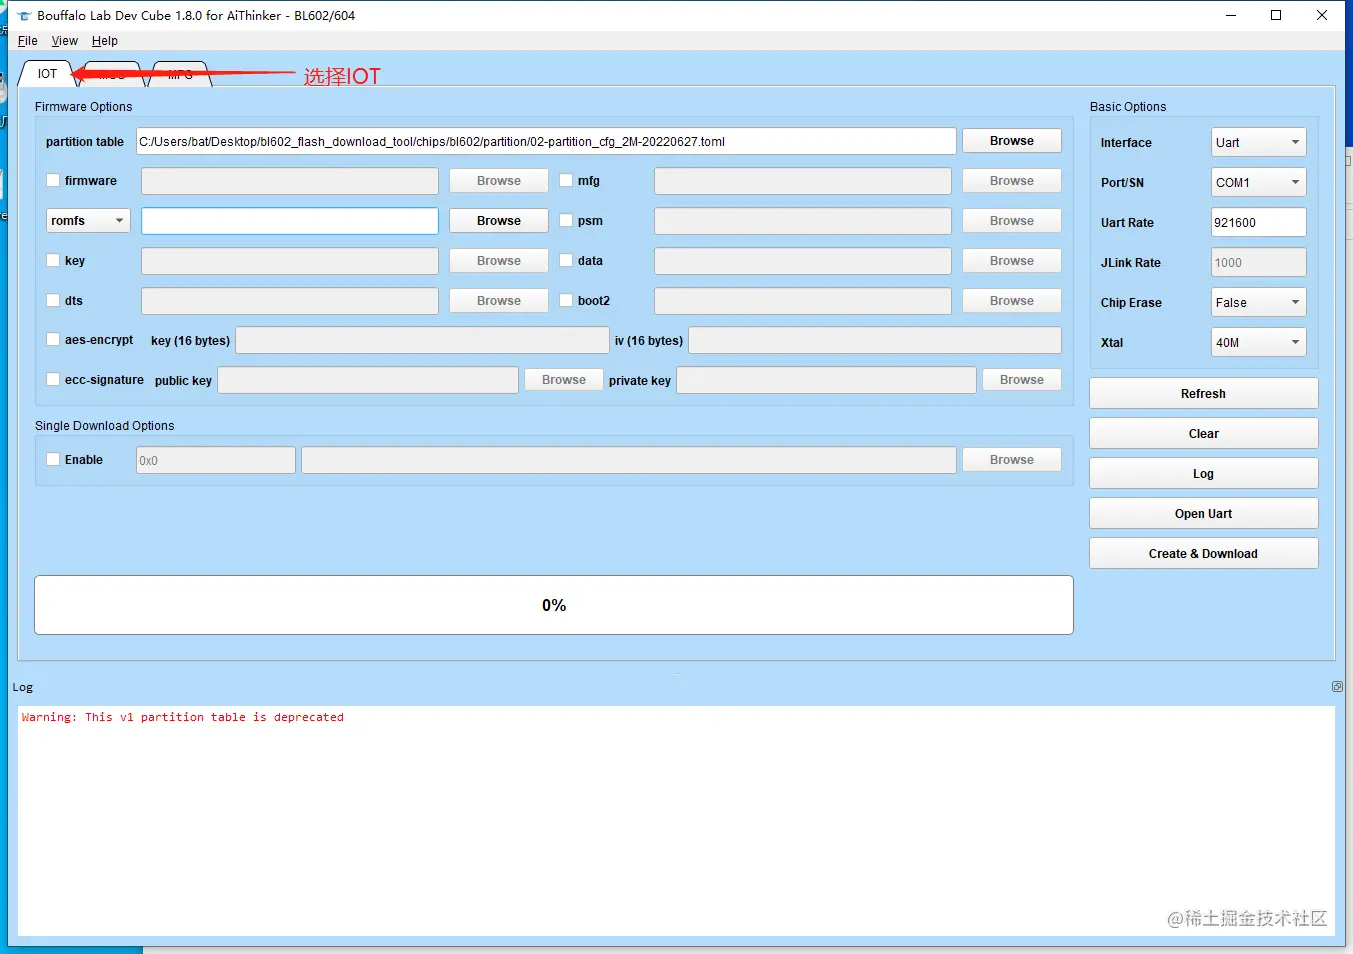Screen dimensions: 1353x954
Task: Click the Bouffalo Lab app icon in title bar
Action: point(24,16)
